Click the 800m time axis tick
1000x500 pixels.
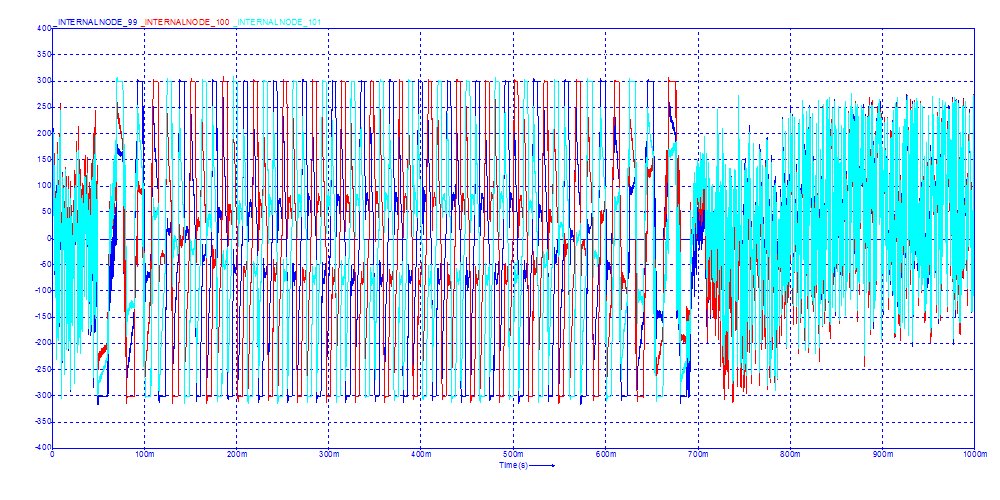click(790, 454)
